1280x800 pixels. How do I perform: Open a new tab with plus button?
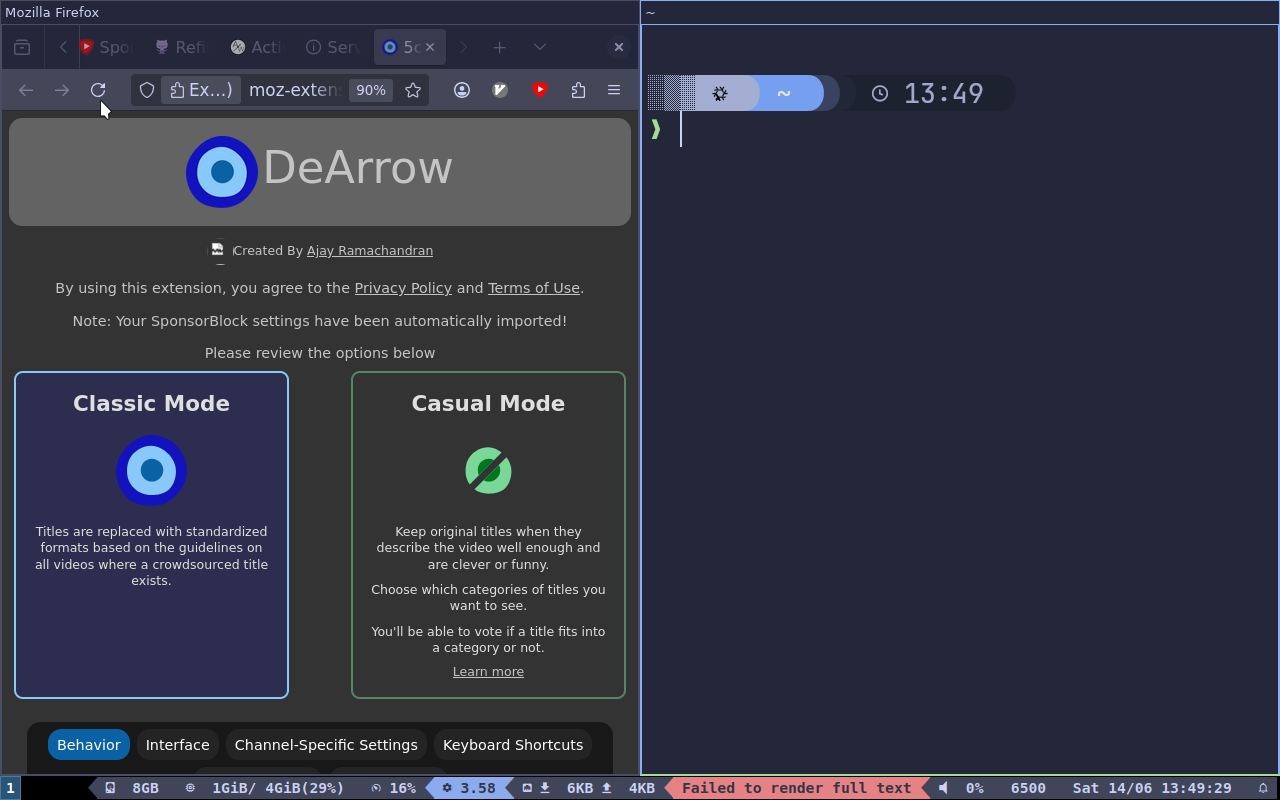pyautogui.click(x=500, y=47)
